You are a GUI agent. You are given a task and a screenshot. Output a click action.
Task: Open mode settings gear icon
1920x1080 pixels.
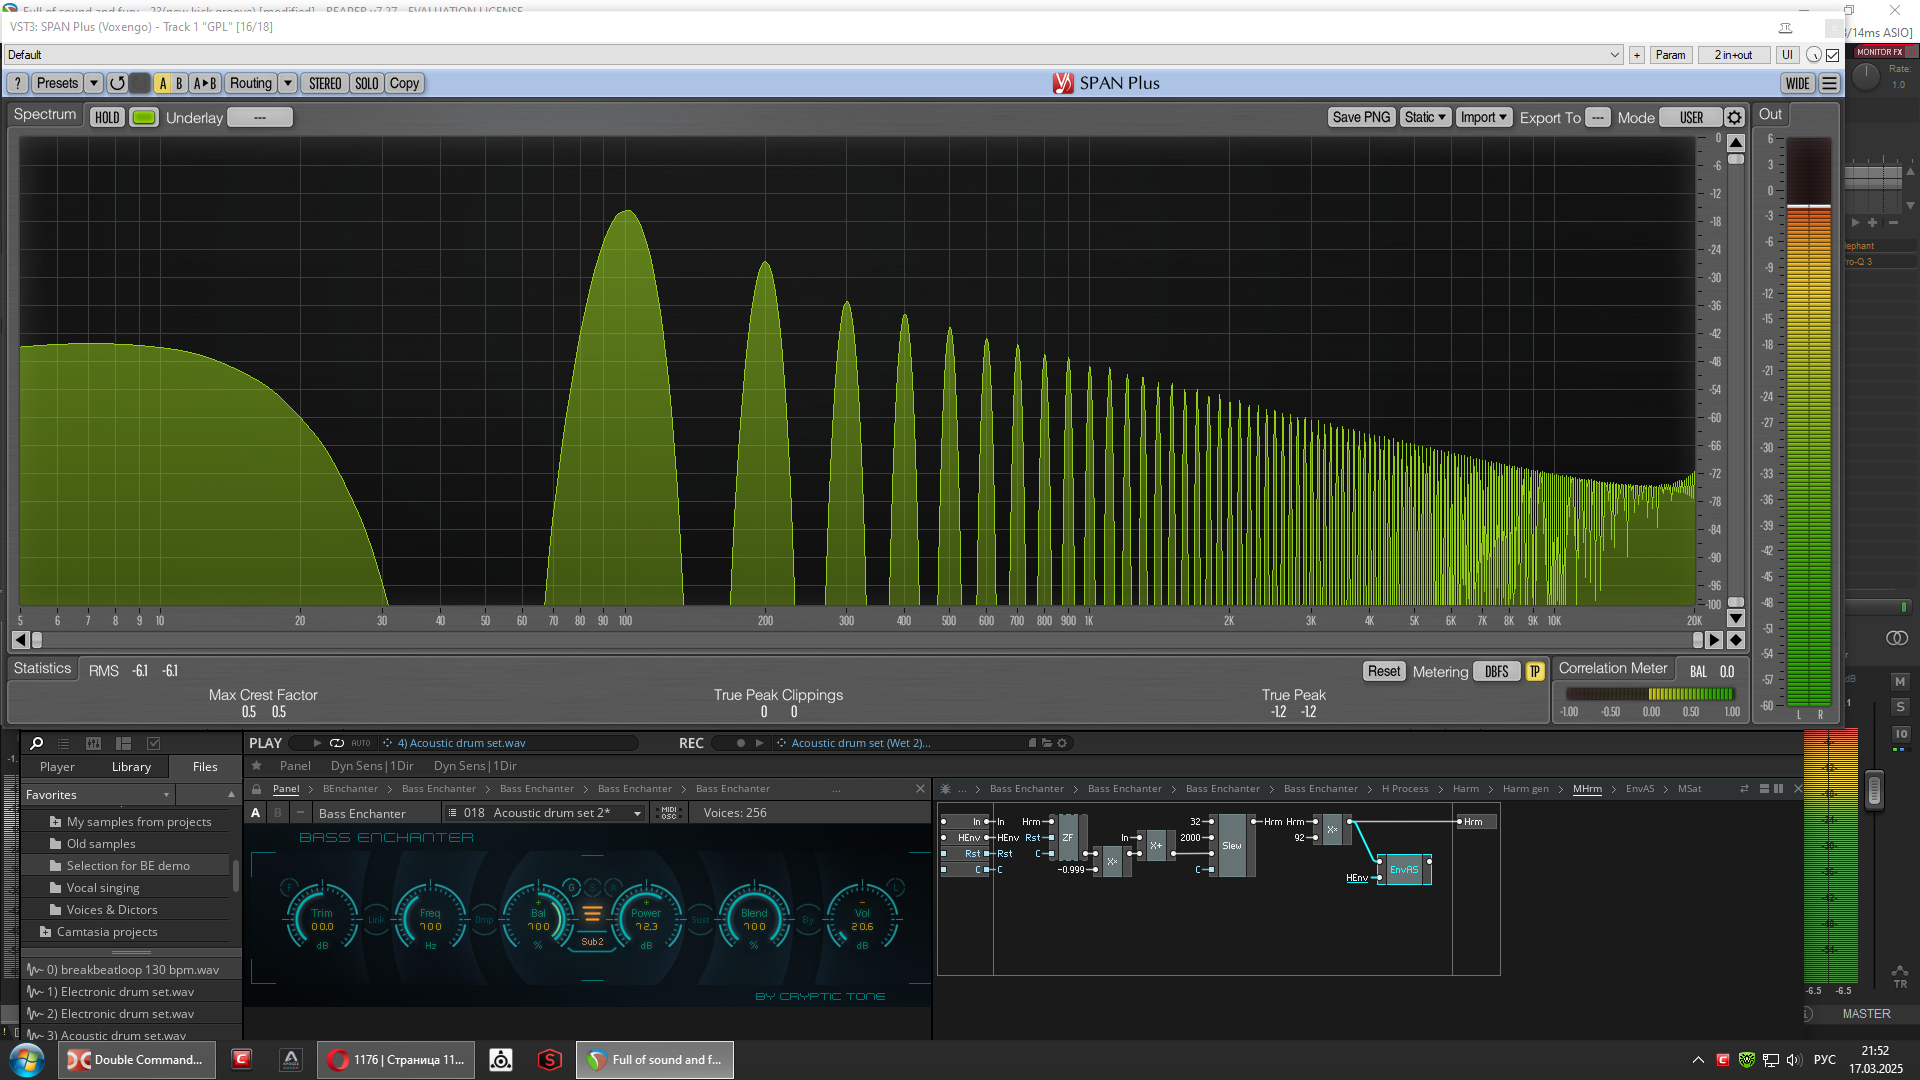1735,117
